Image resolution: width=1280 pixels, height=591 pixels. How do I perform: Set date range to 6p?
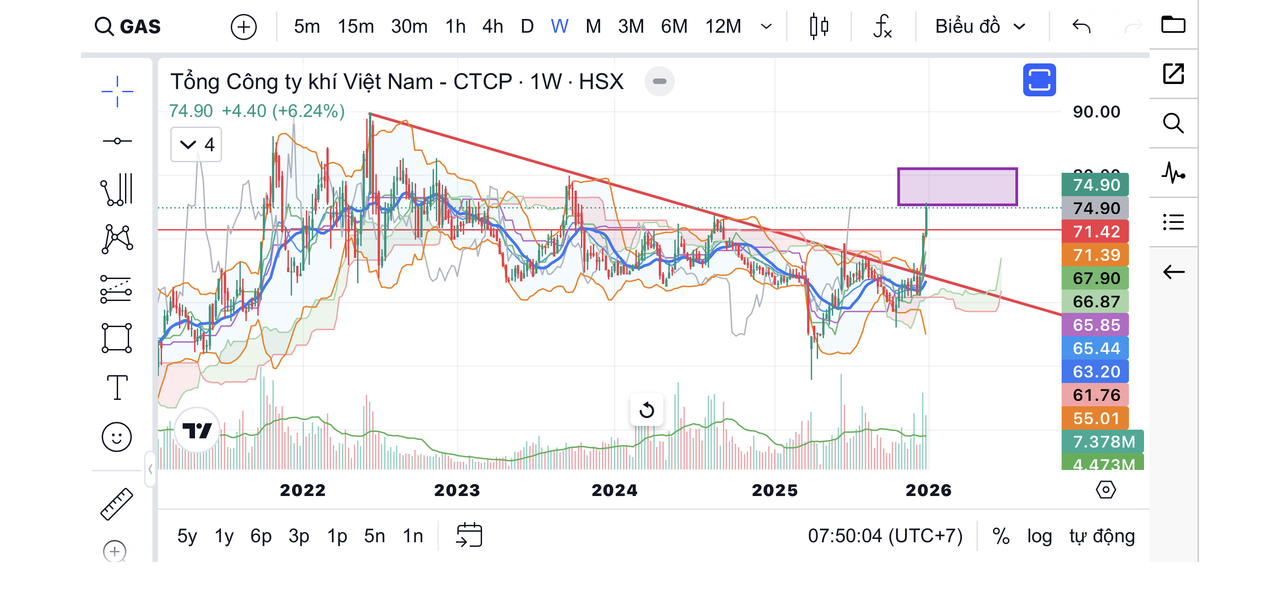pyautogui.click(x=261, y=536)
